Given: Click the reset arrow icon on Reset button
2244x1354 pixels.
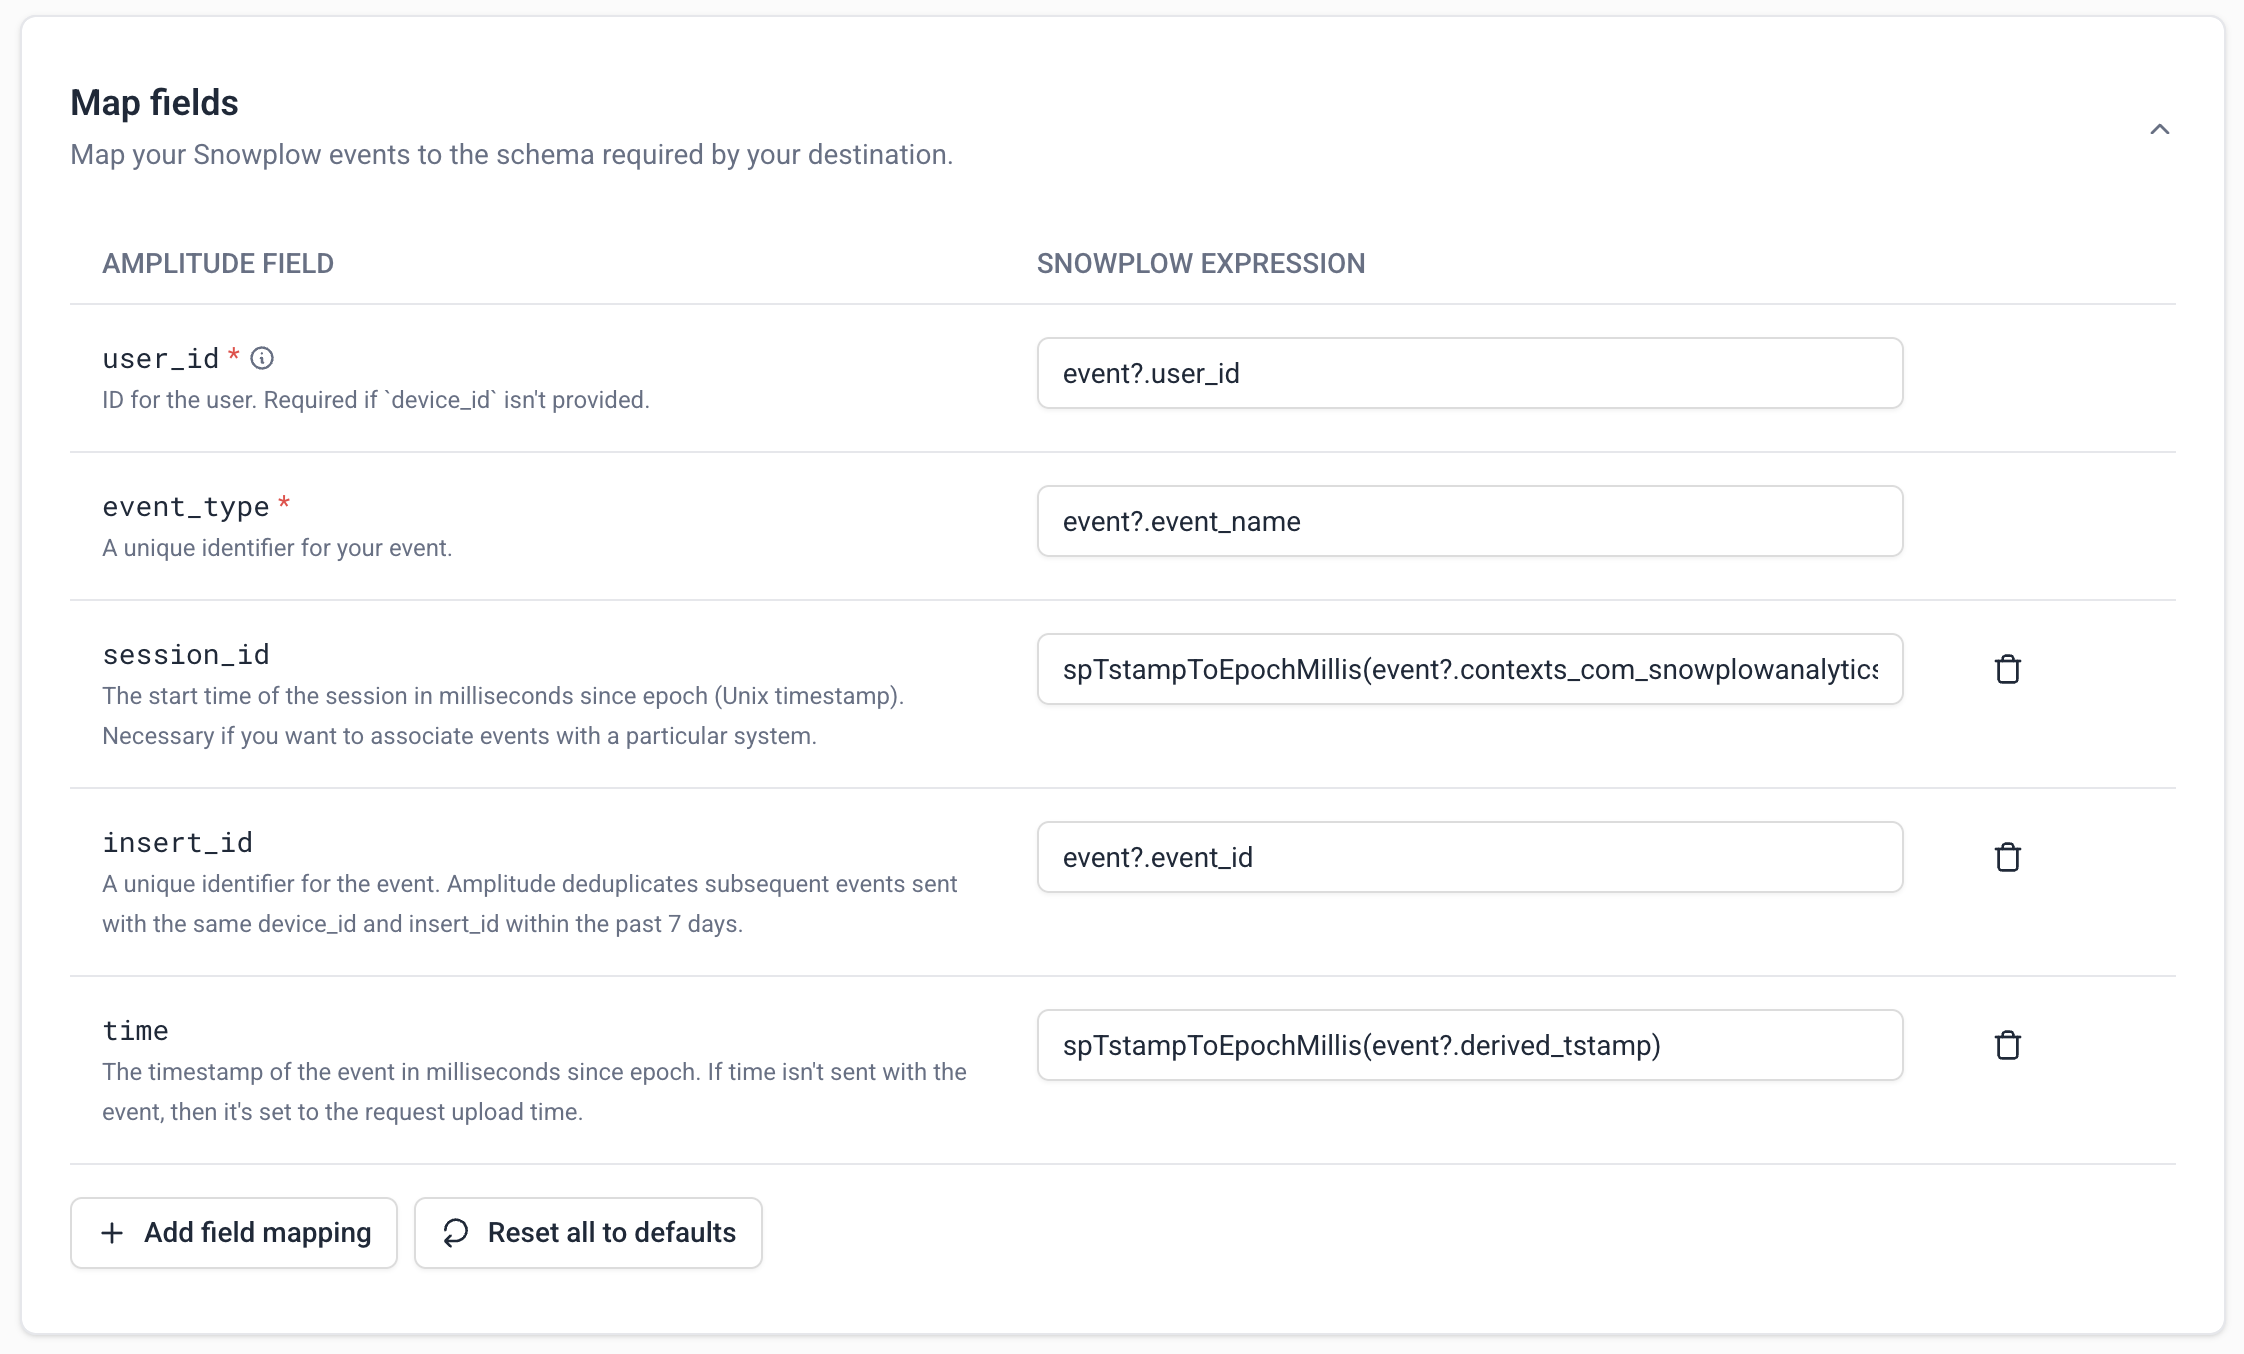Looking at the screenshot, I should (456, 1232).
